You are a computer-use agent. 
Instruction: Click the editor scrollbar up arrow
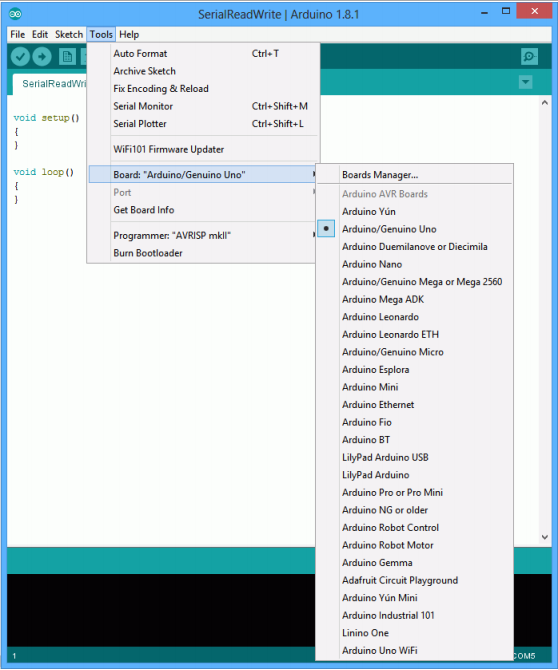544,103
